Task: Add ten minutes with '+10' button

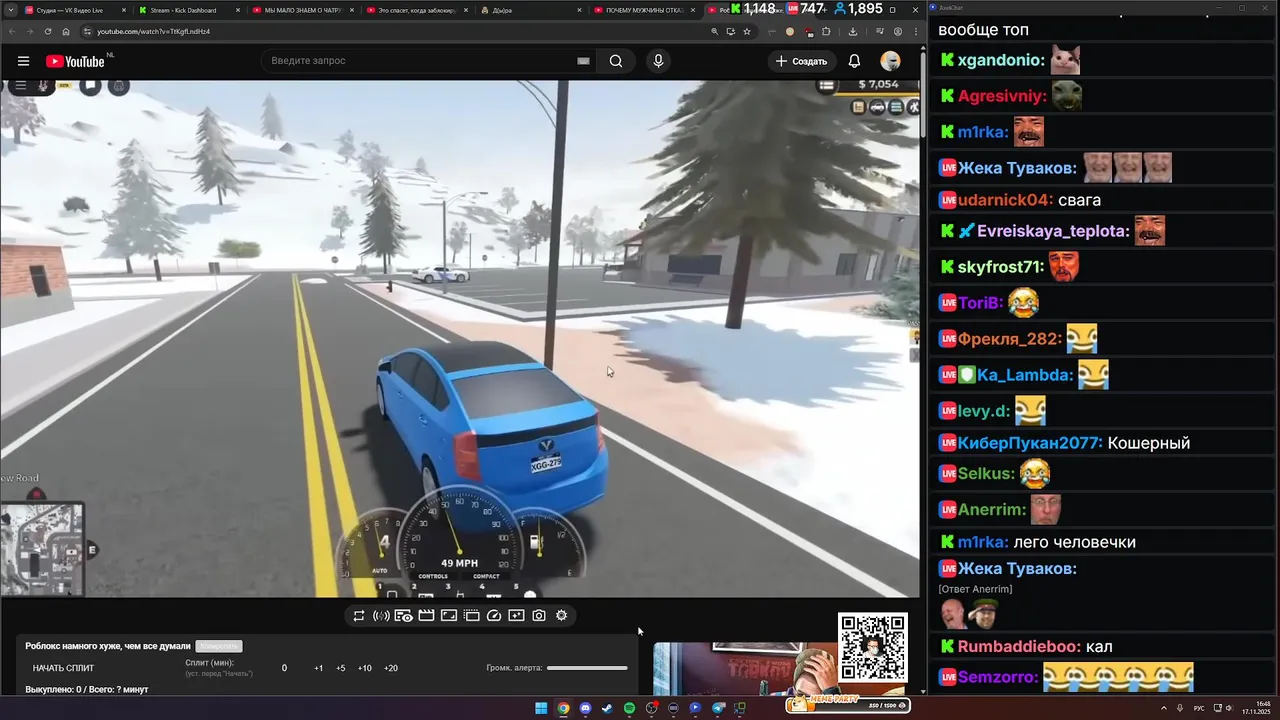Action: click(364, 668)
